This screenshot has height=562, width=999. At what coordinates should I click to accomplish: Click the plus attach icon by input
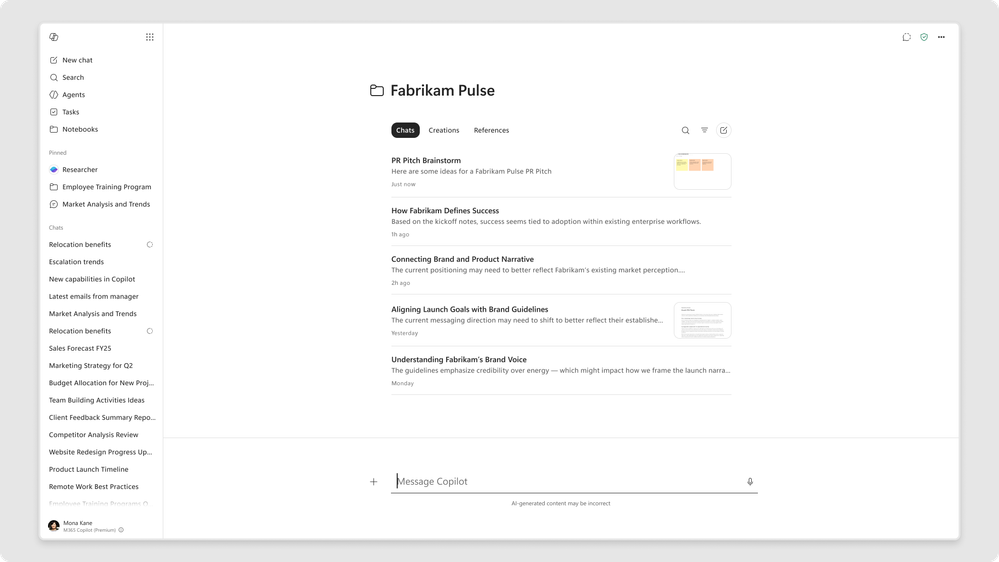point(373,482)
